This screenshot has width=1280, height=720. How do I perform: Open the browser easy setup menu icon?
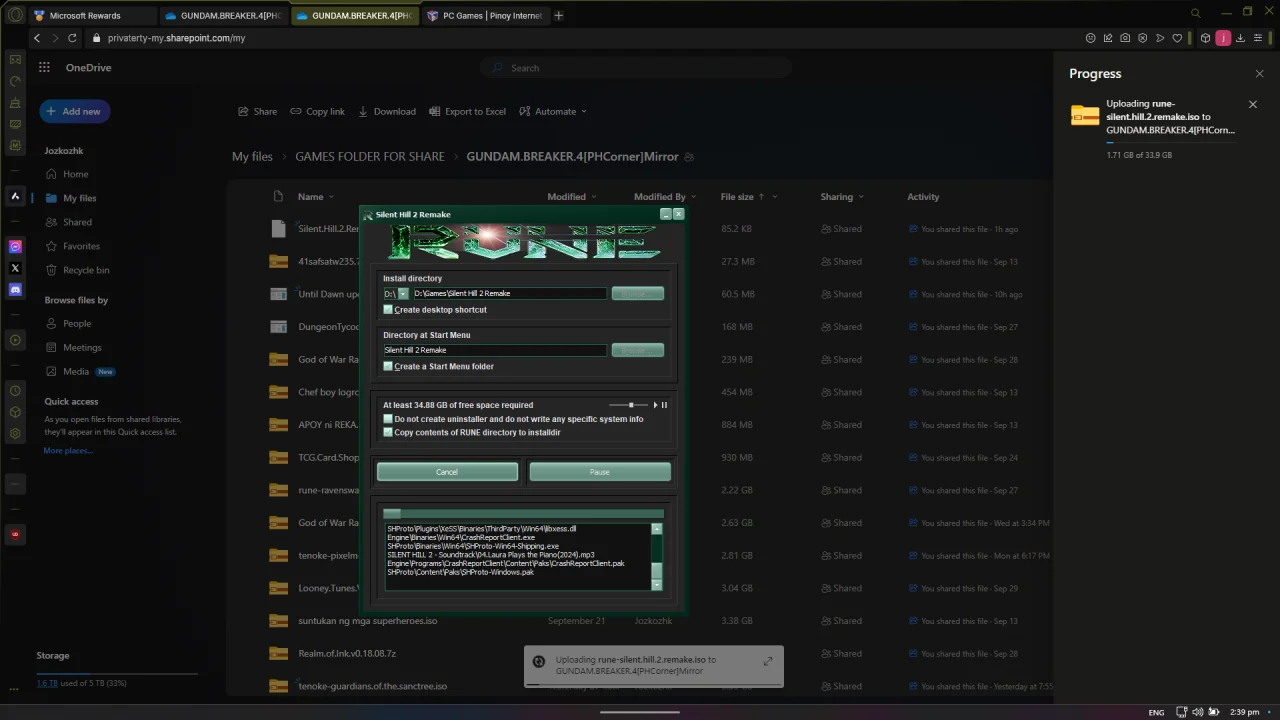(x=1259, y=38)
